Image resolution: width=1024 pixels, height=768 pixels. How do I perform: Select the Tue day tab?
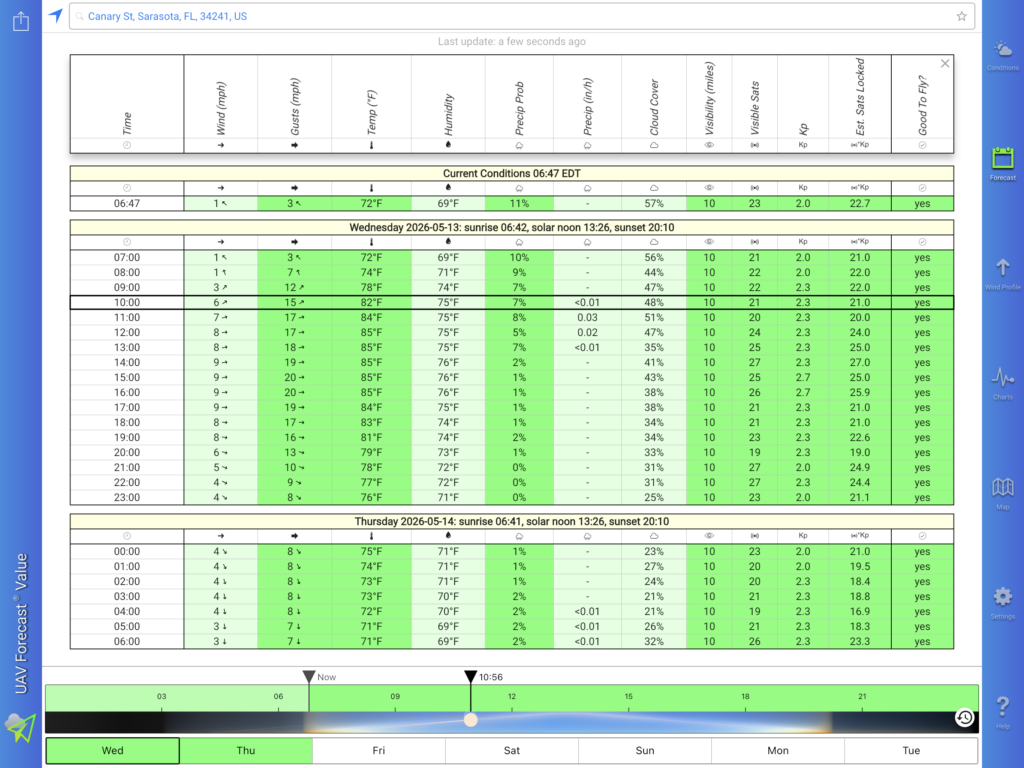(911, 750)
